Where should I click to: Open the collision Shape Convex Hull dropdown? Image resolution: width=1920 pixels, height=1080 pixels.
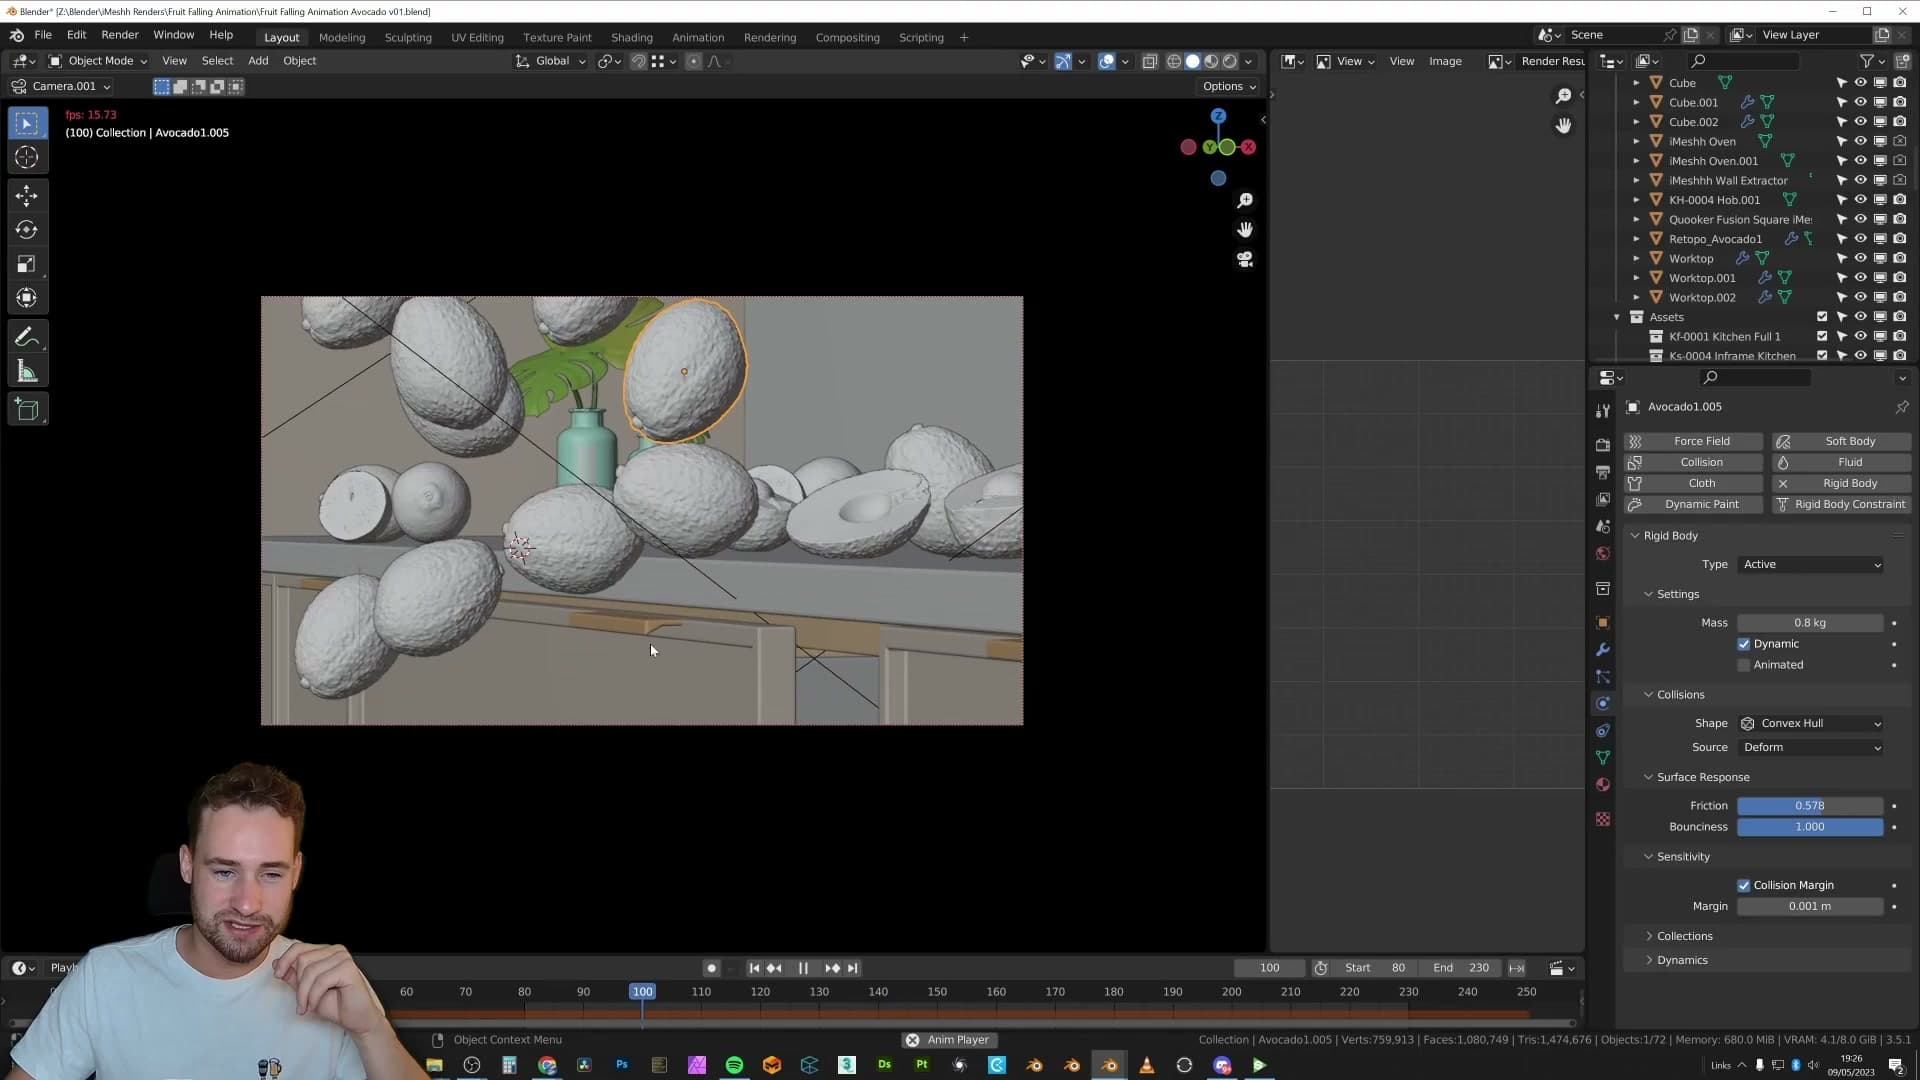tap(1812, 724)
